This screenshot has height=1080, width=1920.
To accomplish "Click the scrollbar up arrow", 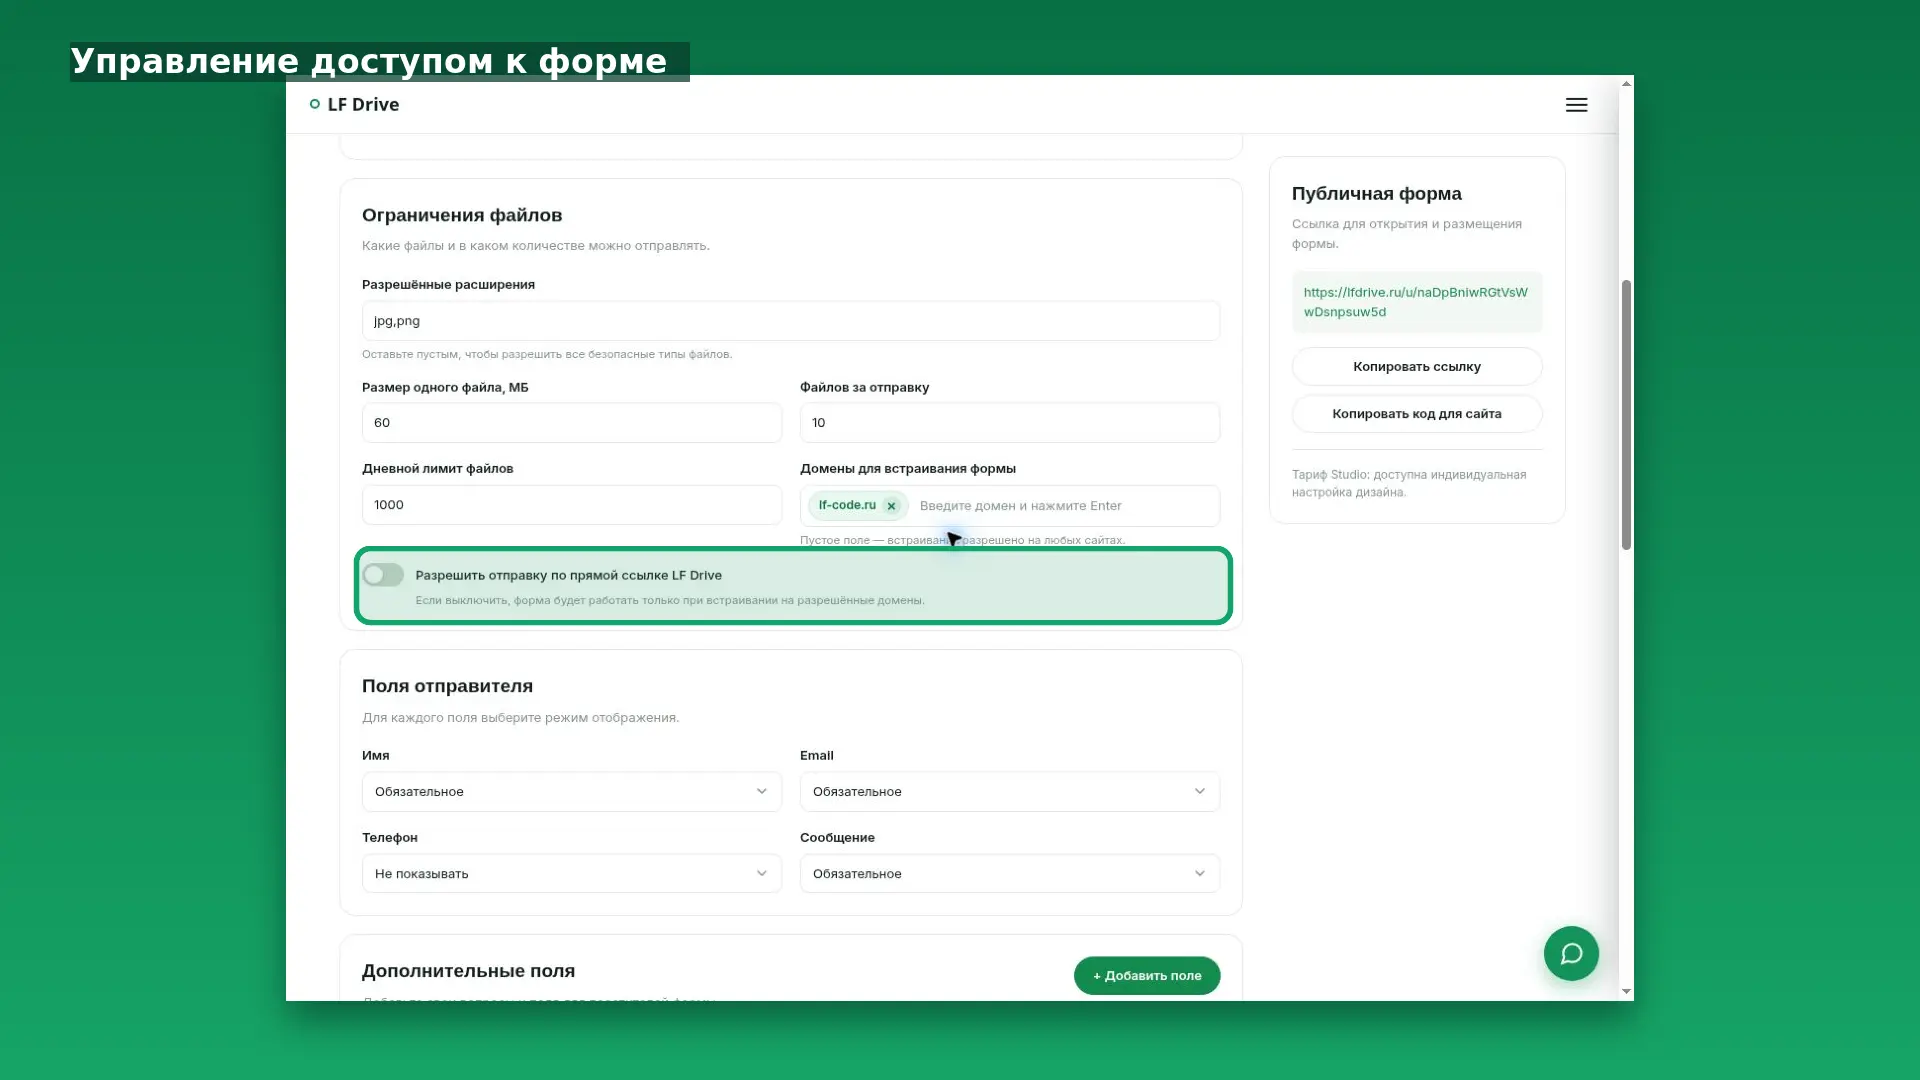I will point(1626,84).
